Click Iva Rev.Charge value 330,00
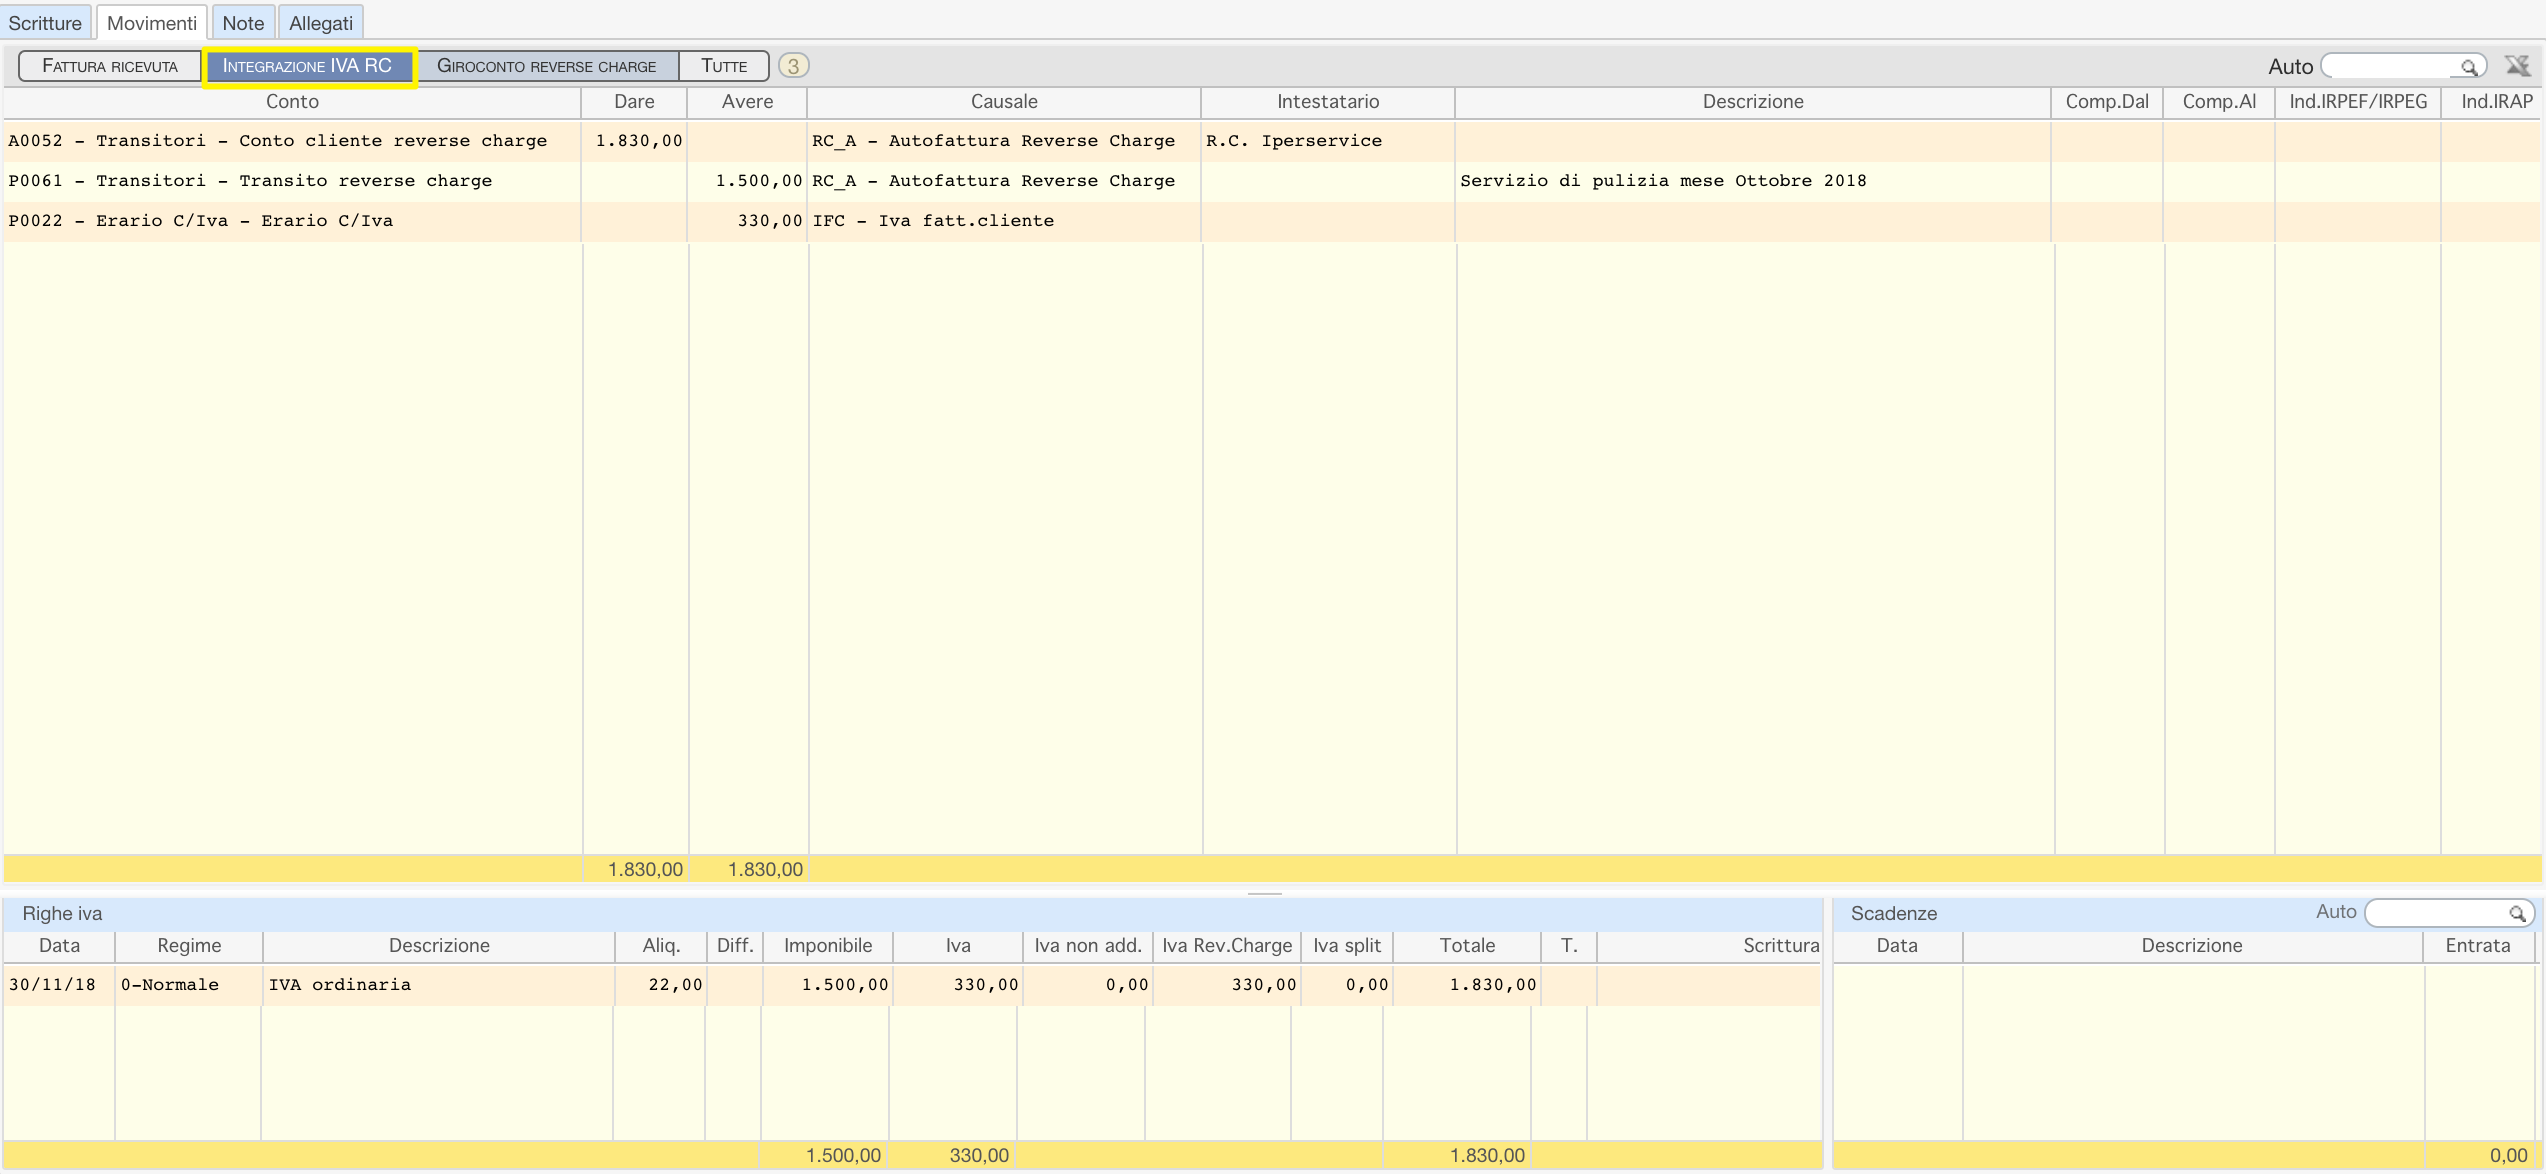 point(1264,985)
